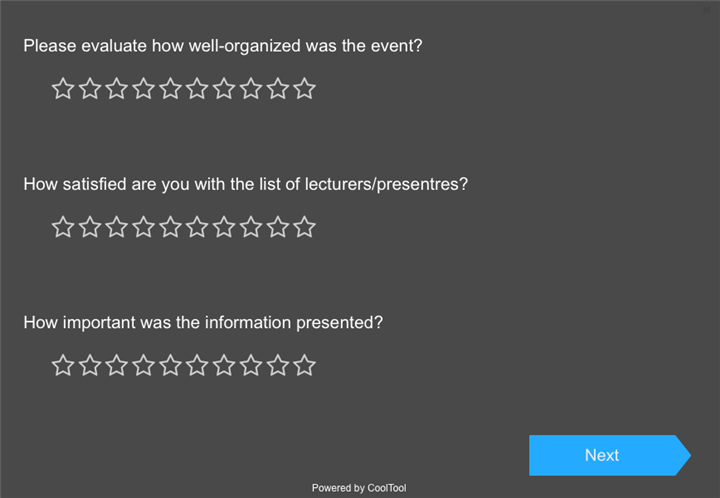Rate information importance with the fourth star
Viewport: 720px width, 498px height.
coord(144,365)
